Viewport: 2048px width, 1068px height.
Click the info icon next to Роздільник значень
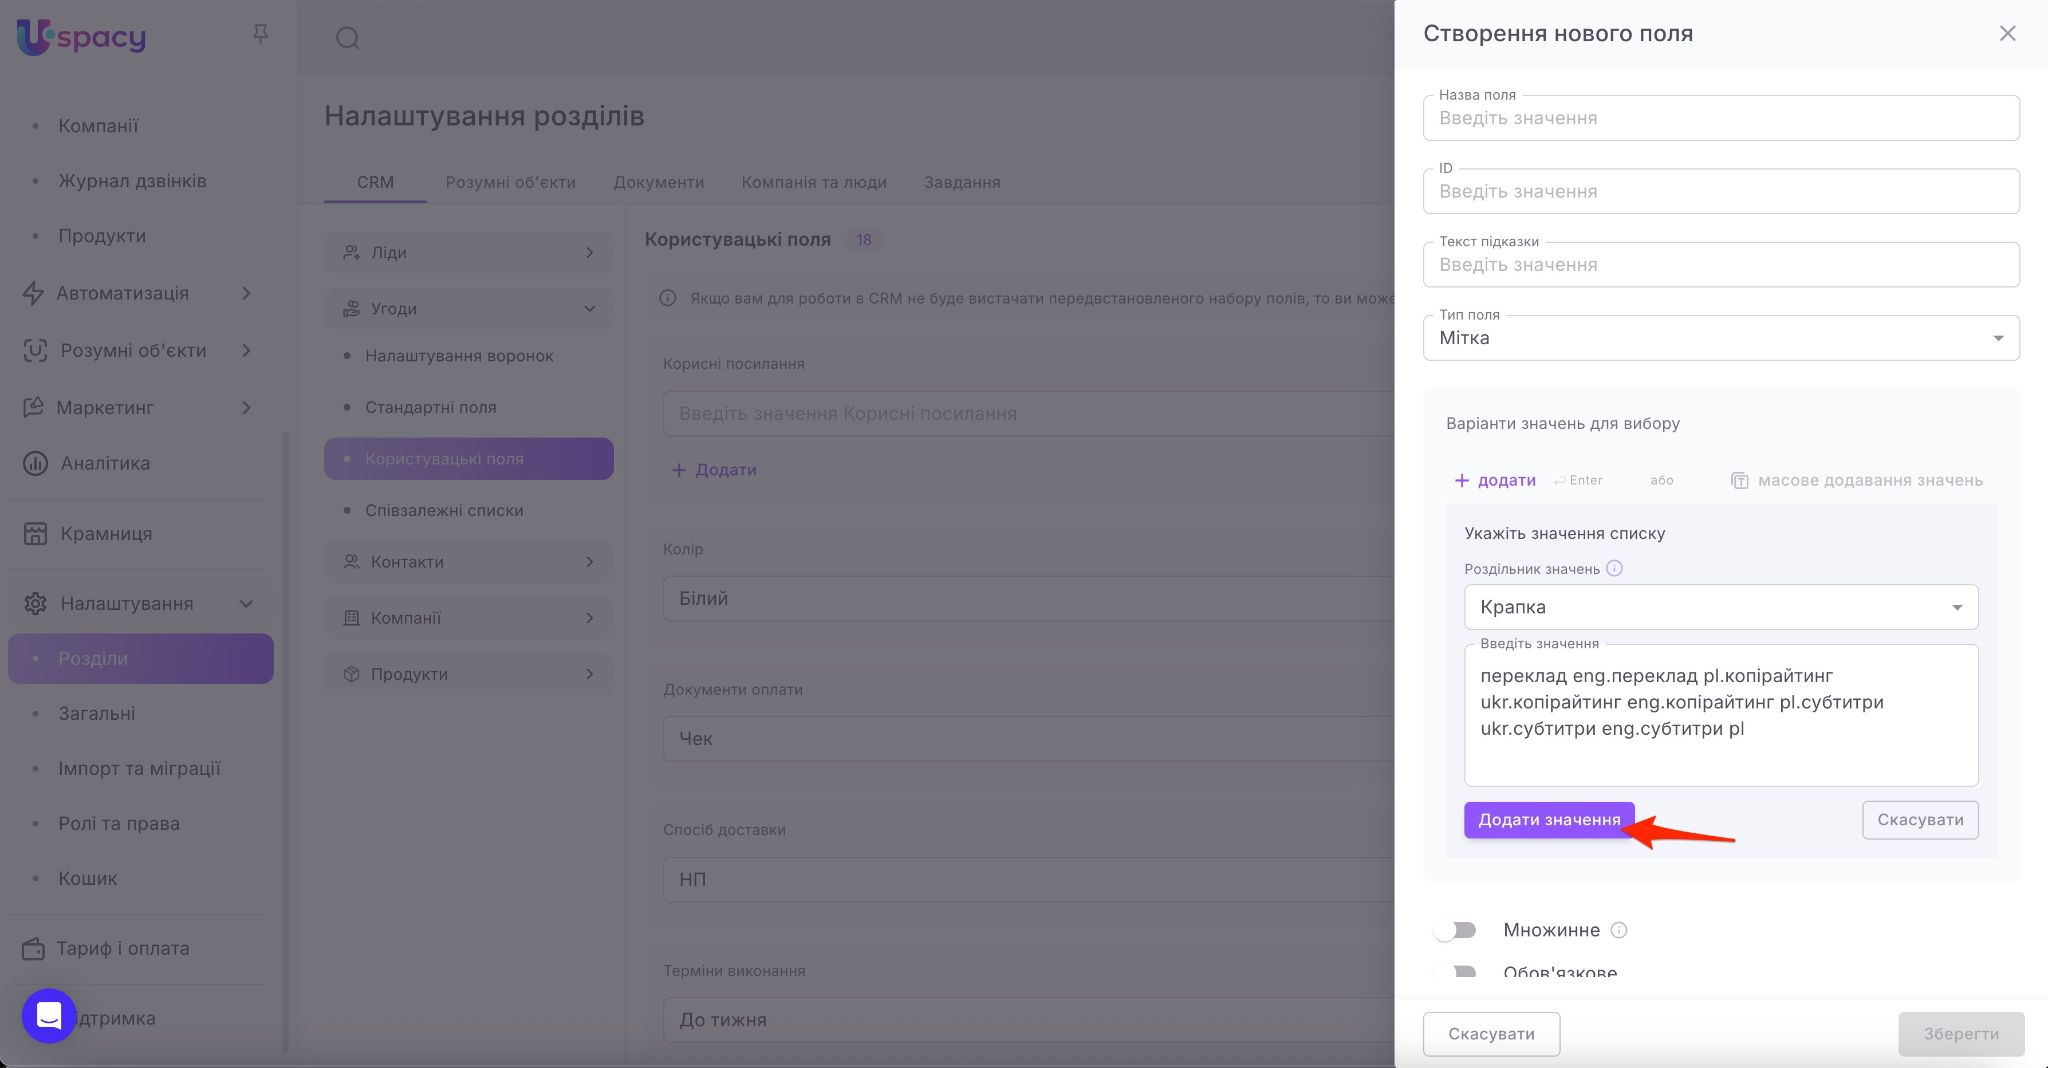pyautogui.click(x=1614, y=569)
